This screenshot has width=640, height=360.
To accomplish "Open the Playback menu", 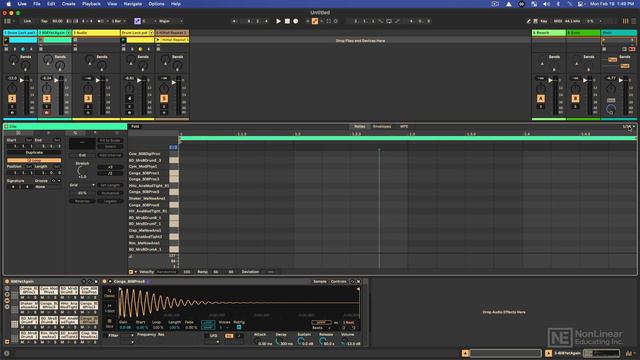I will (91, 4).
